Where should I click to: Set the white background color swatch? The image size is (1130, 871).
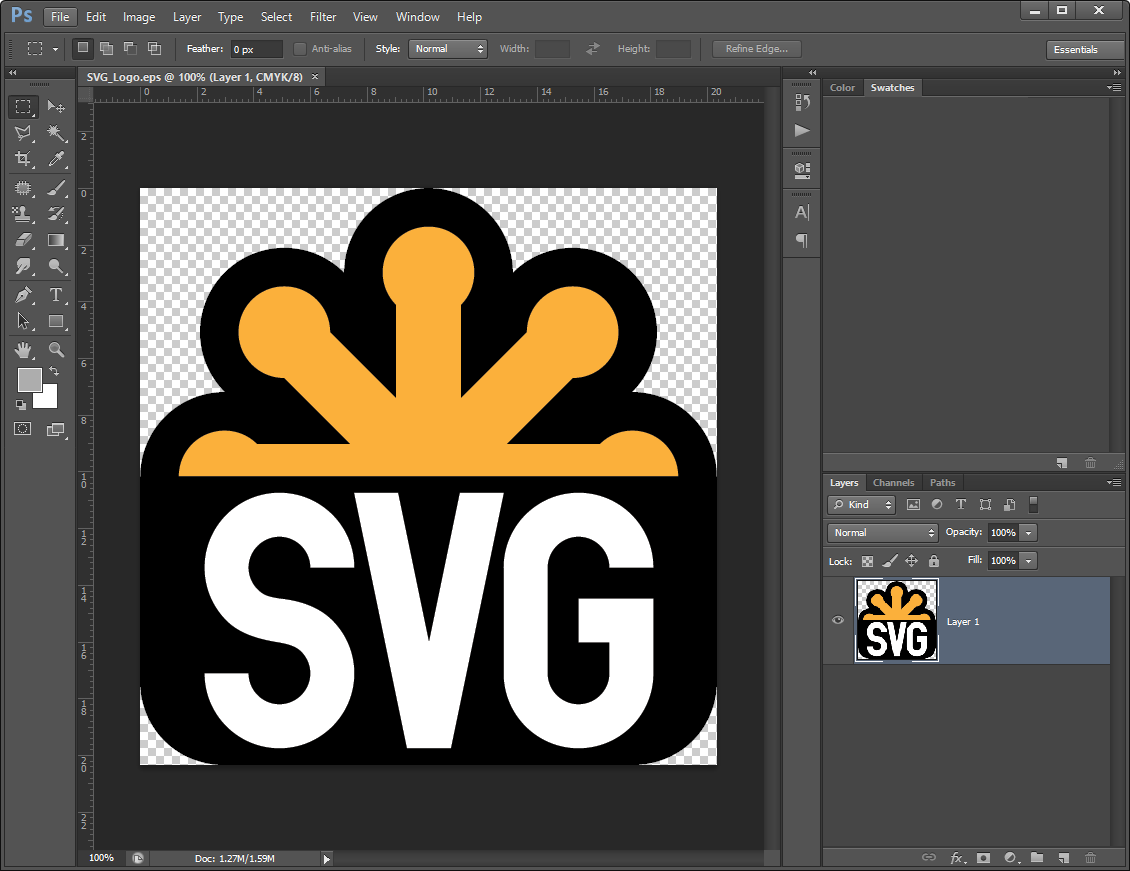[48, 398]
